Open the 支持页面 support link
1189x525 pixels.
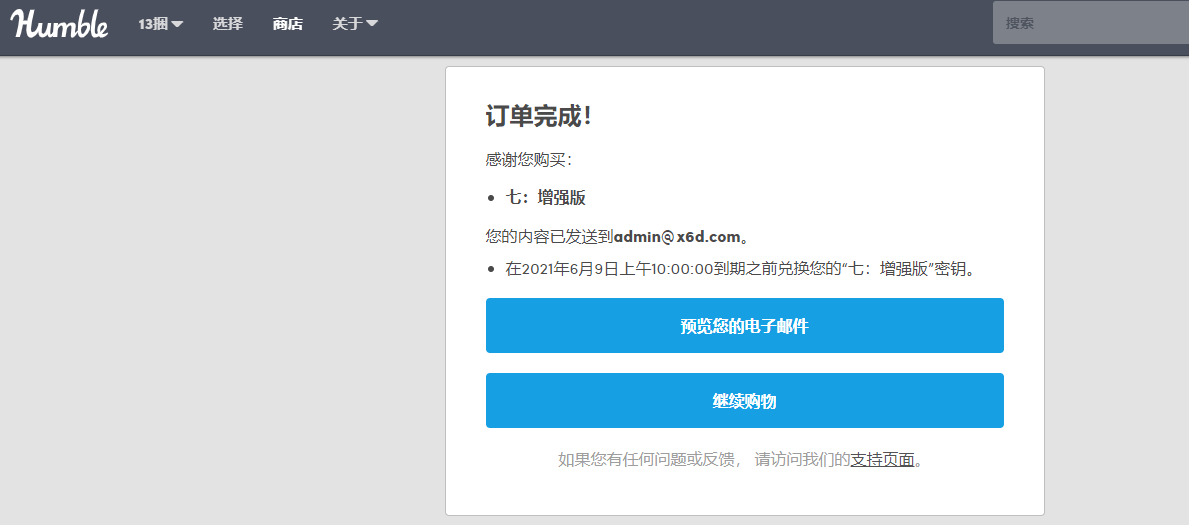(883, 459)
